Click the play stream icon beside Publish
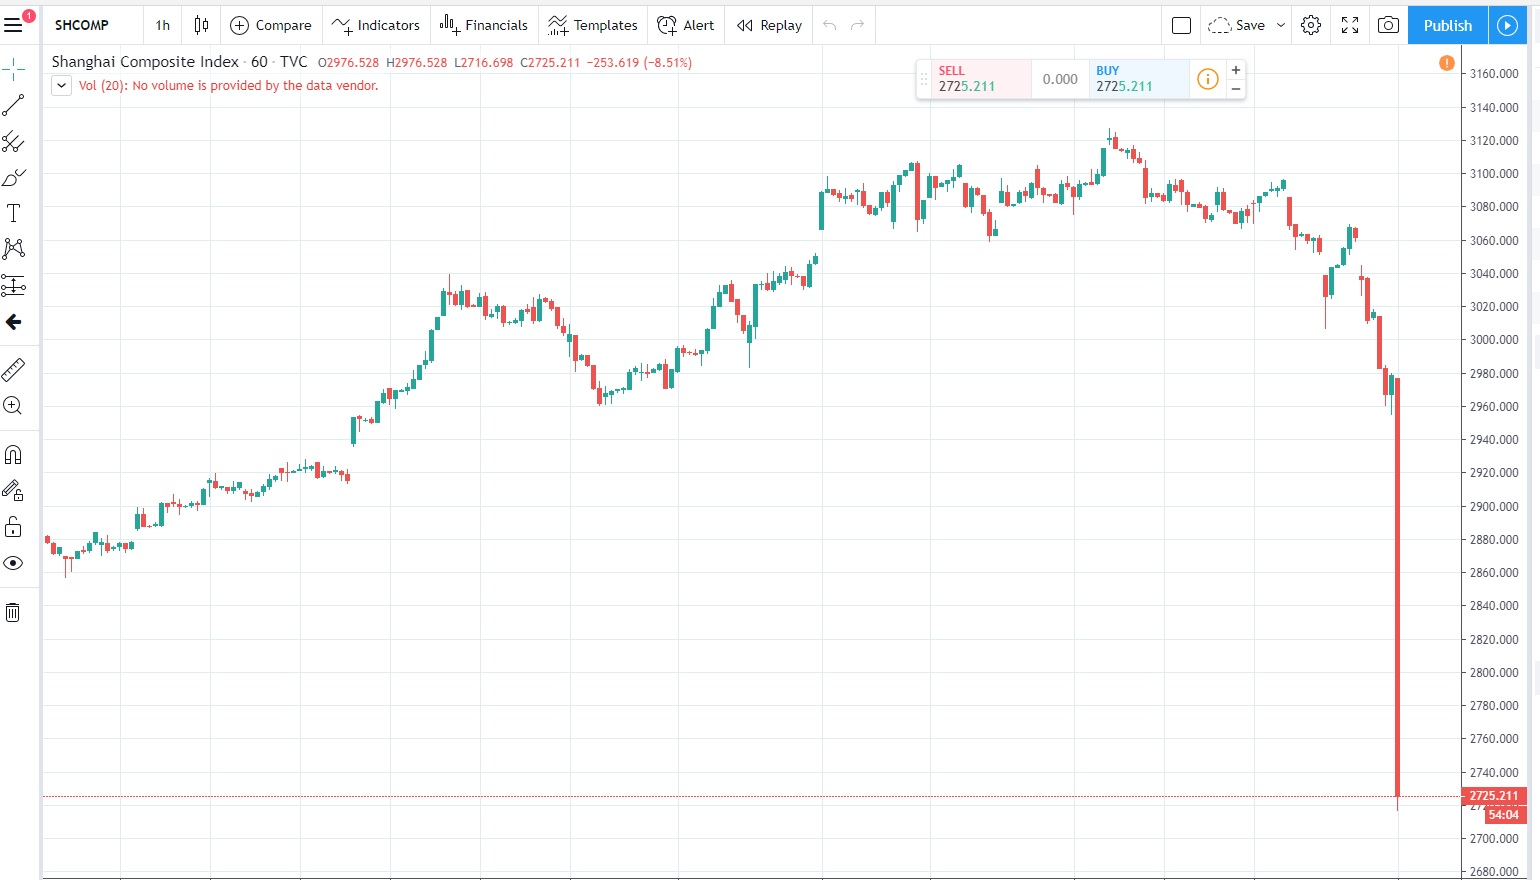The image size is (1540, 880). tap(1508, 25)
